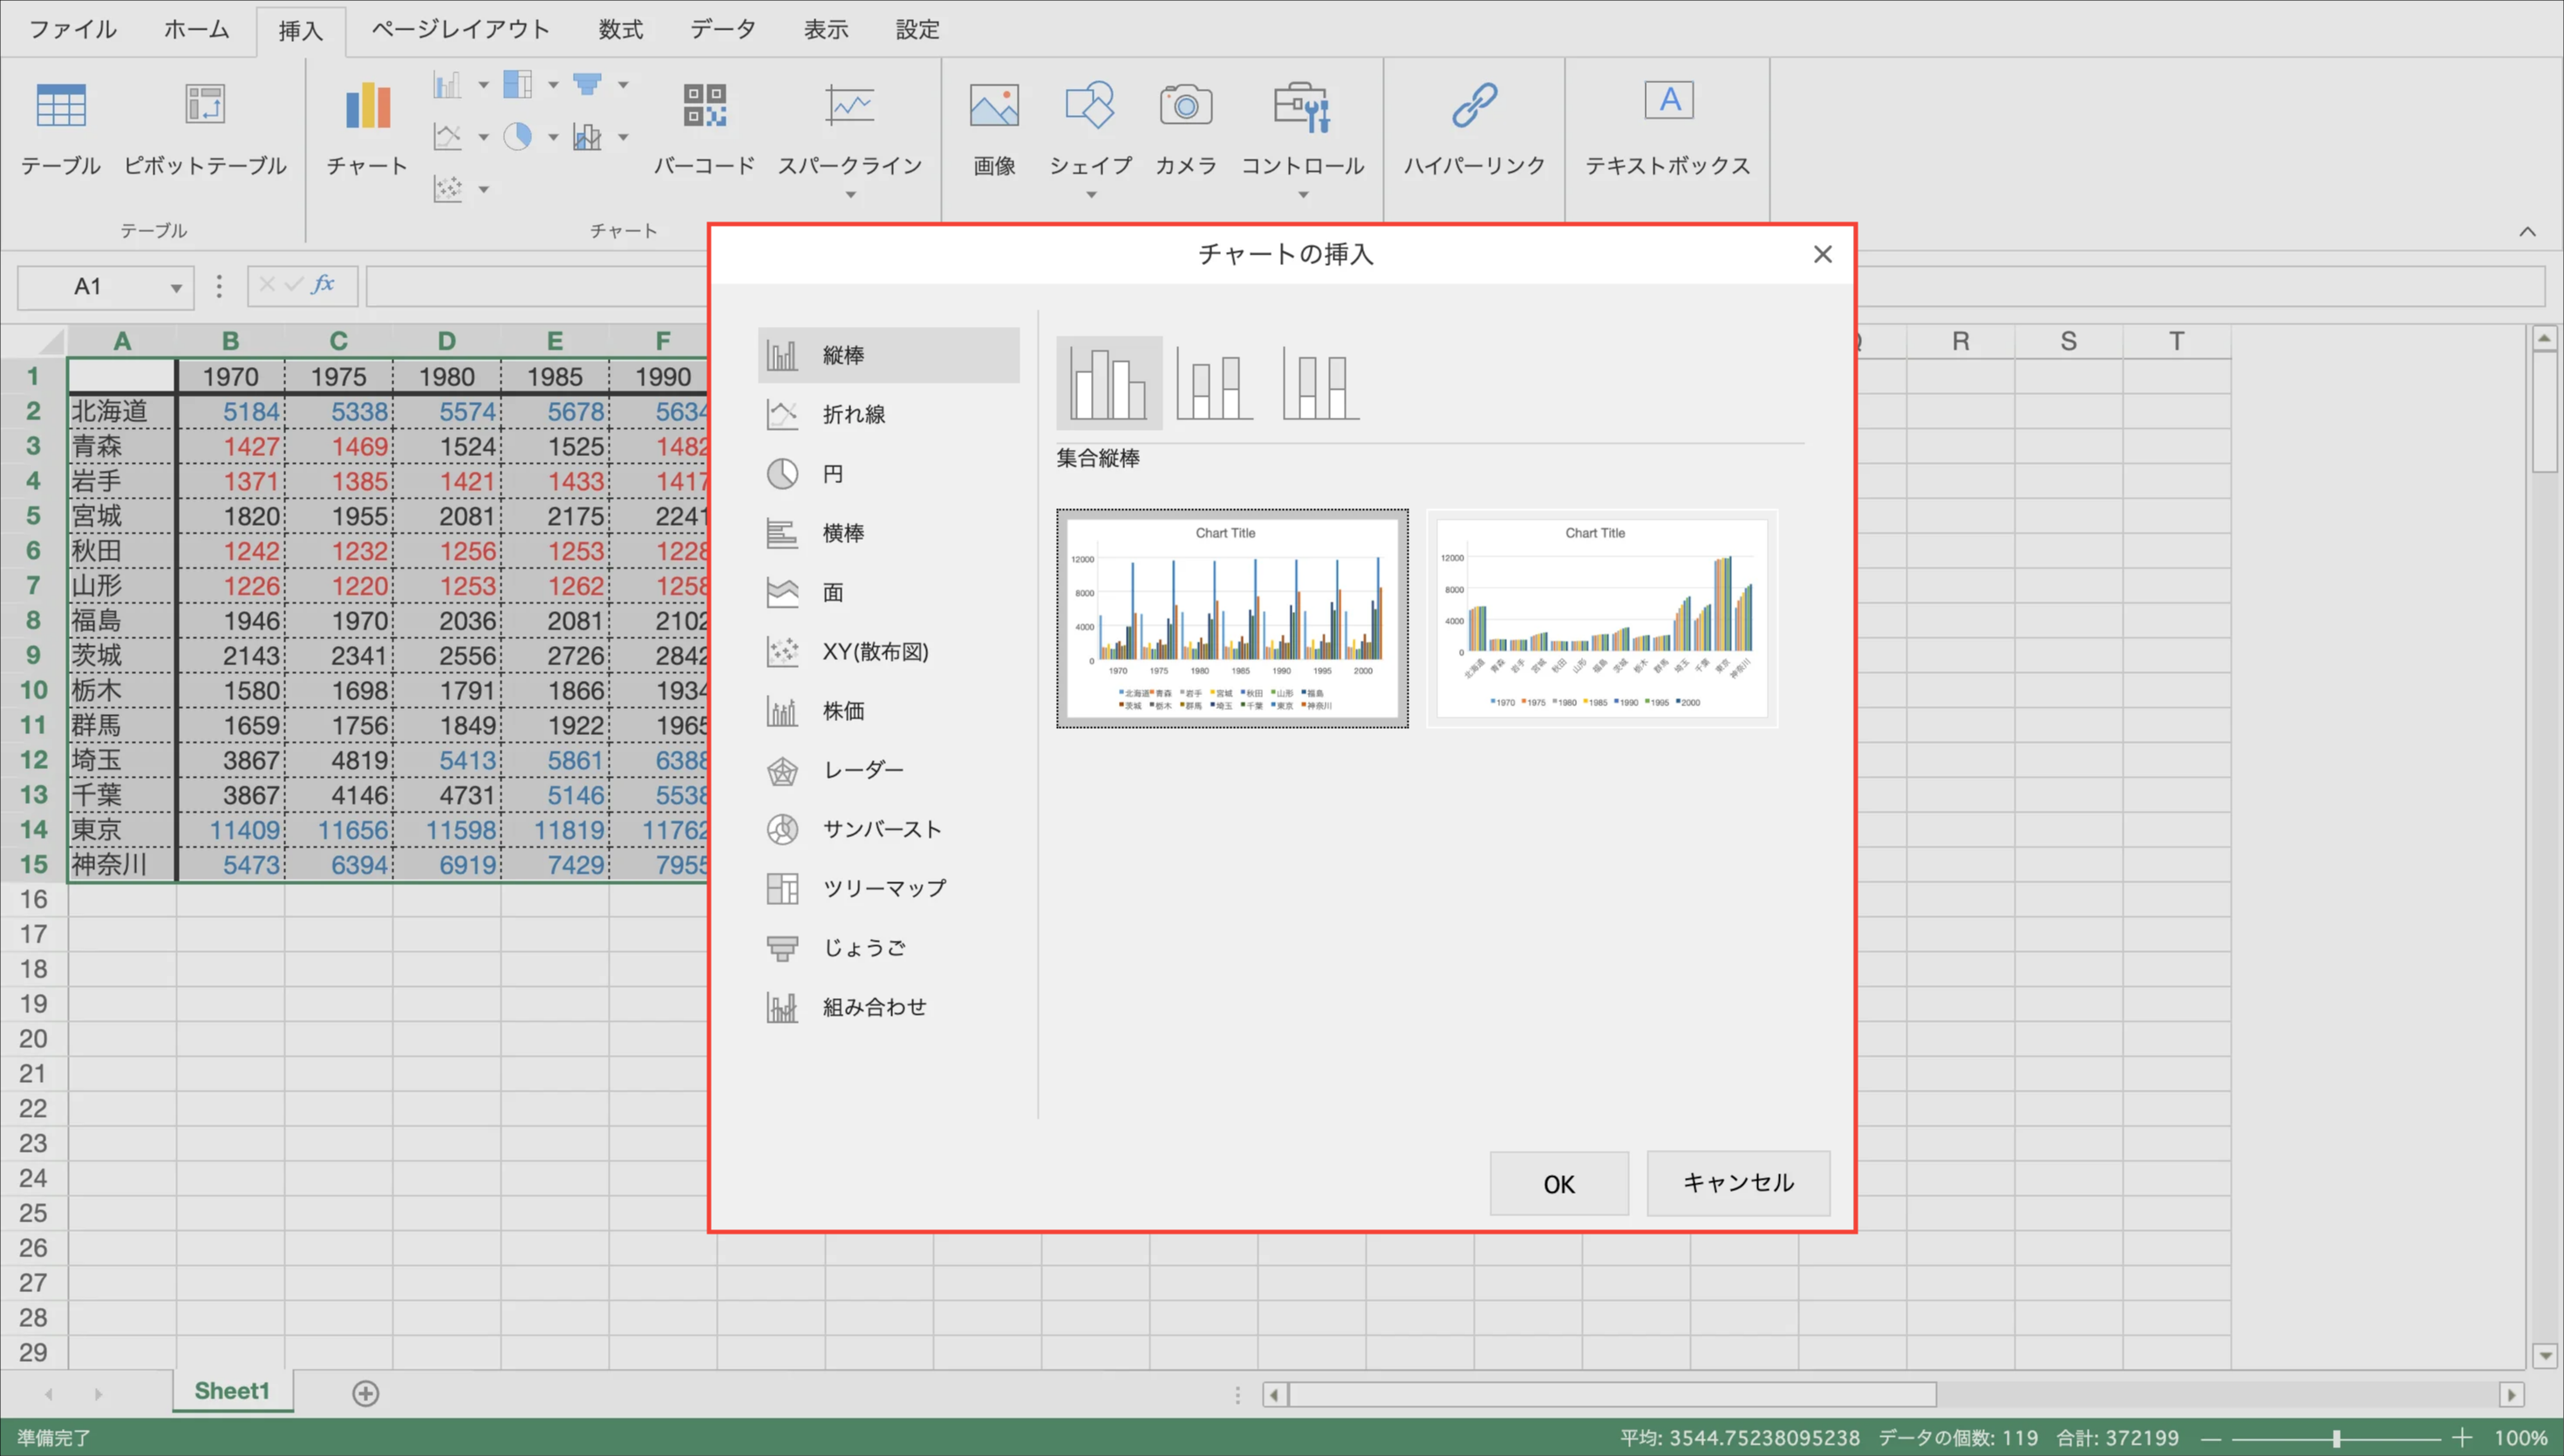
Task: Select the 円 pie chart type
Action: coord(832,473)
